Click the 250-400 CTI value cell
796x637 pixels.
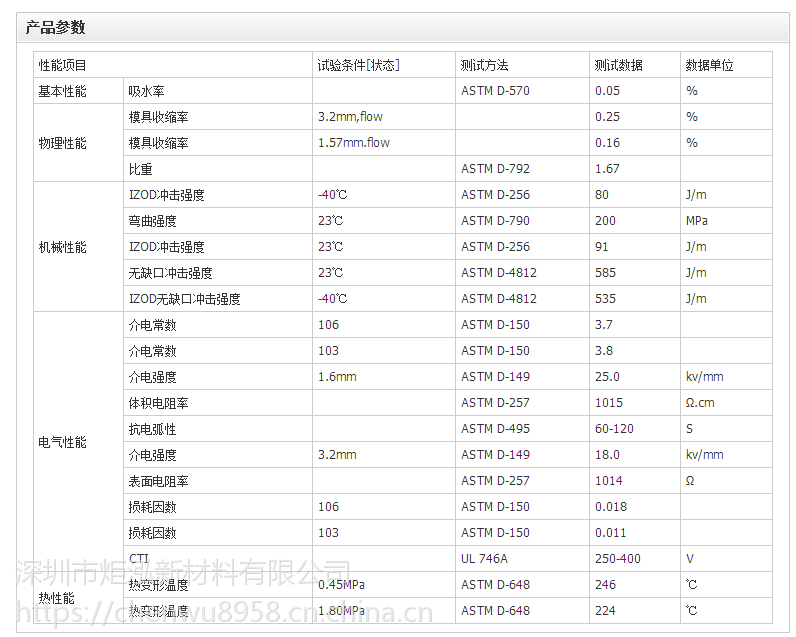tap(617, 559)
